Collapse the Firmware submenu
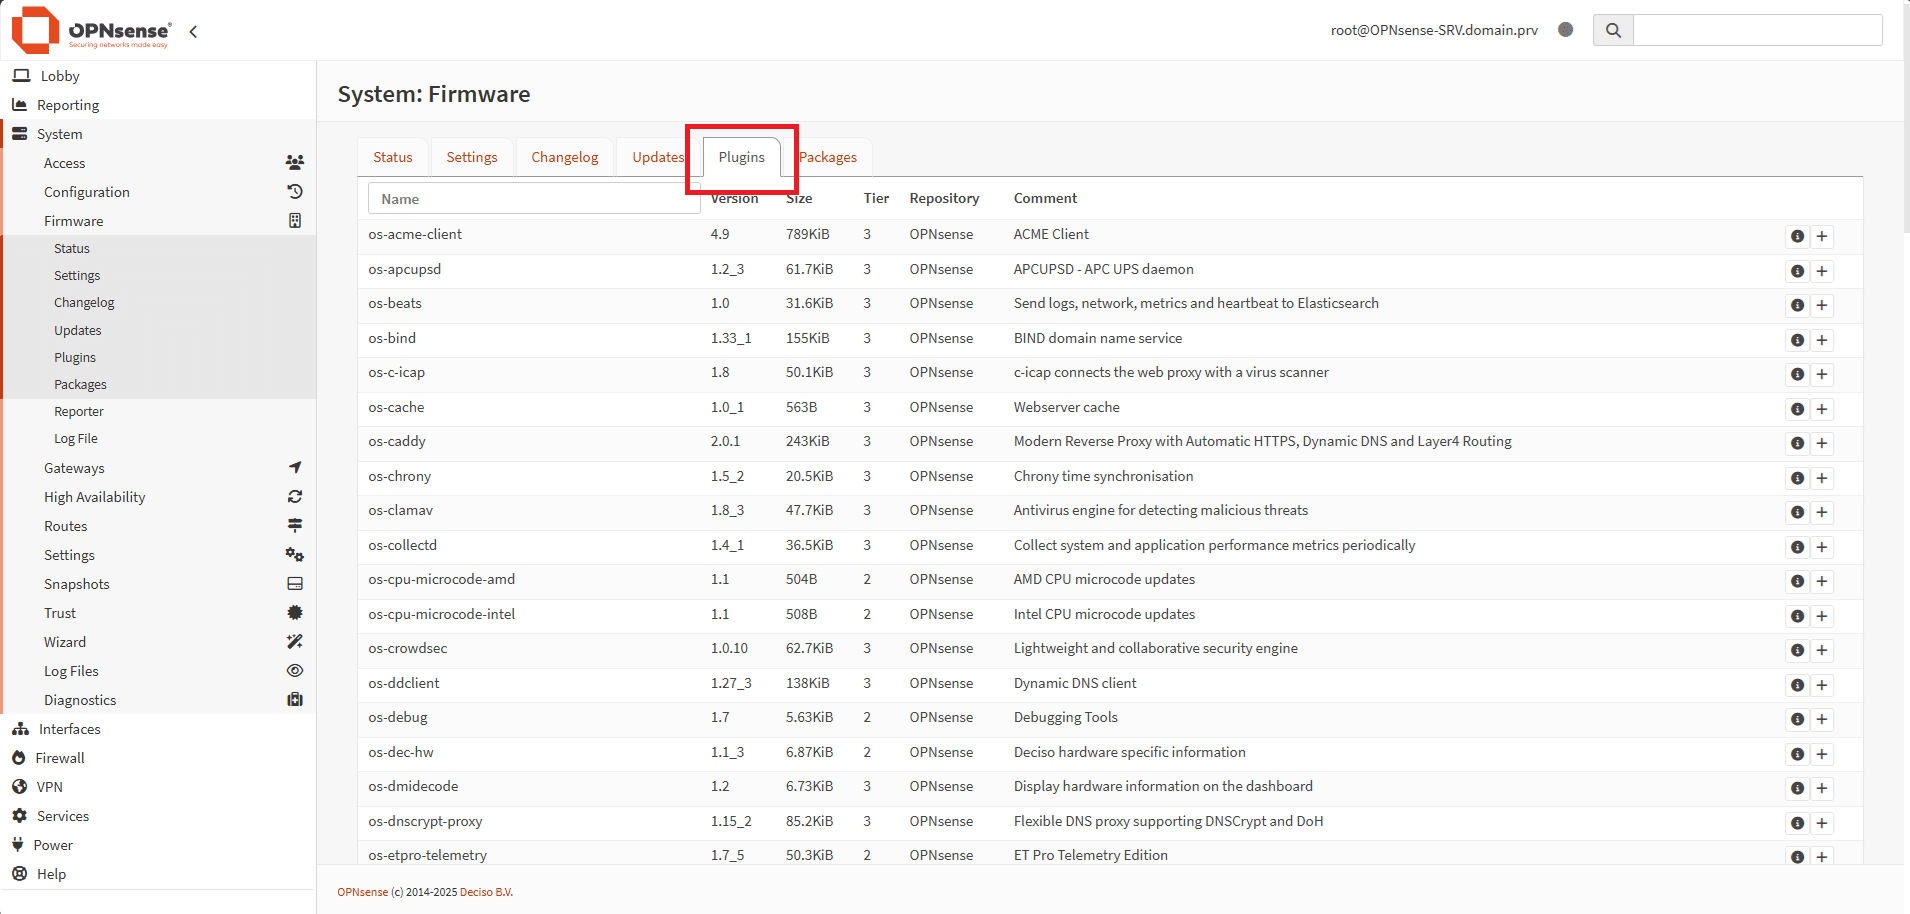Viewport: 1910px width, 914px height. tap(160, 221)
